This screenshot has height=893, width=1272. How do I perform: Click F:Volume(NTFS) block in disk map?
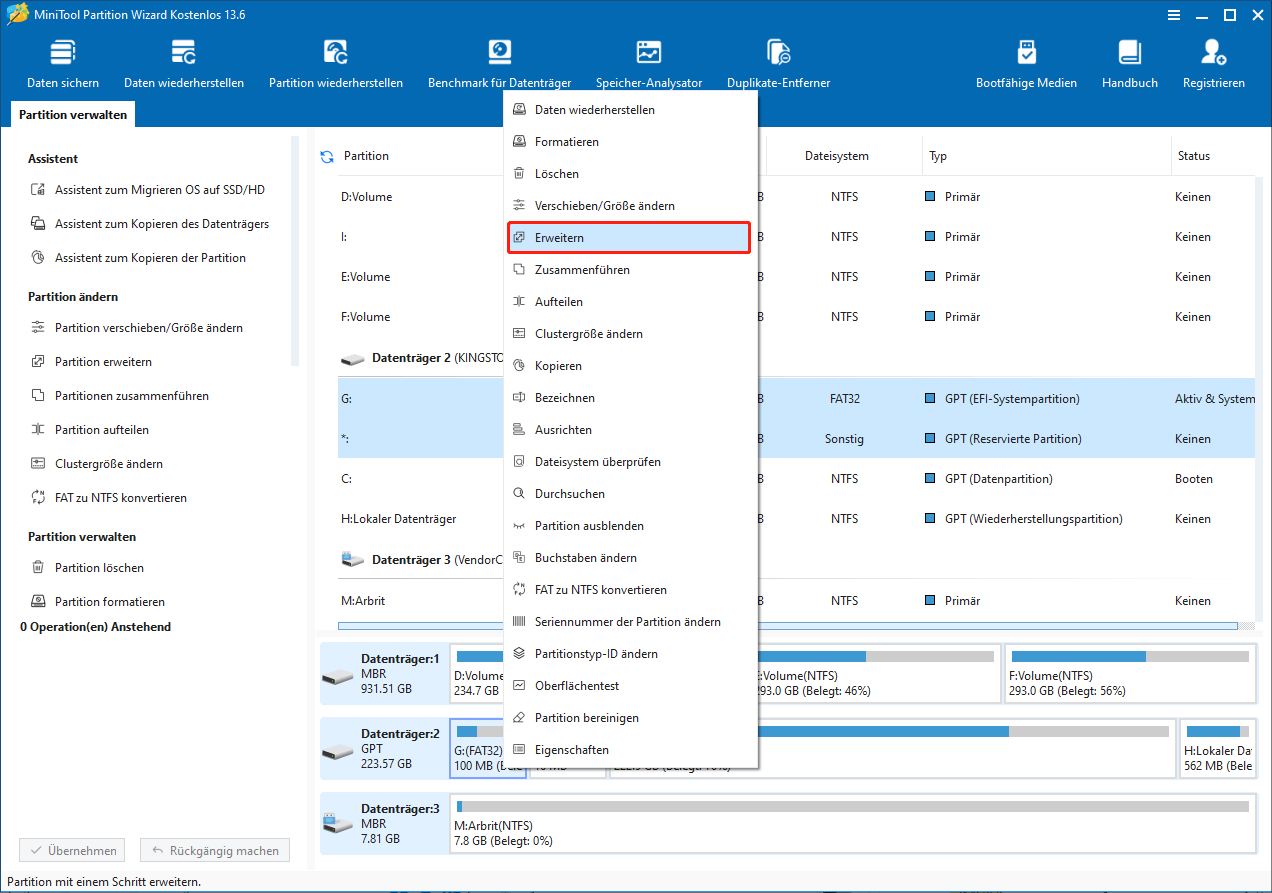1130,673
